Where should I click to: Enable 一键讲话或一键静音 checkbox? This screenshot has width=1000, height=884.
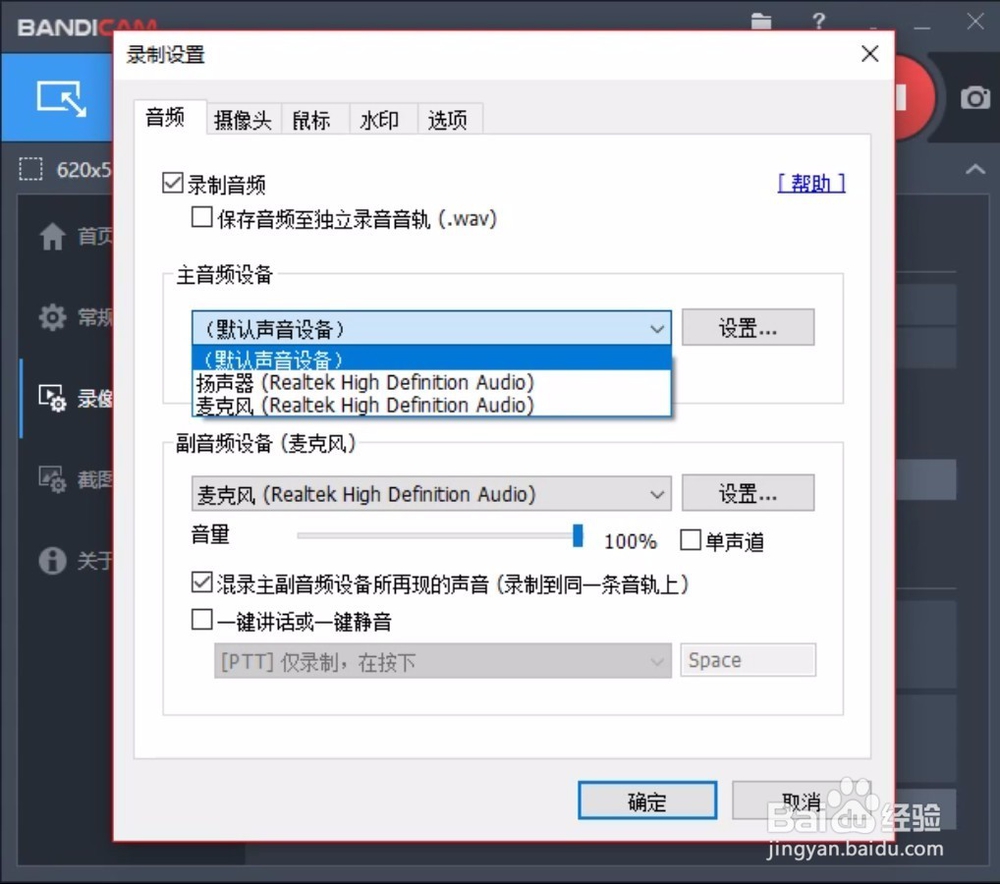tap(202, 619)
